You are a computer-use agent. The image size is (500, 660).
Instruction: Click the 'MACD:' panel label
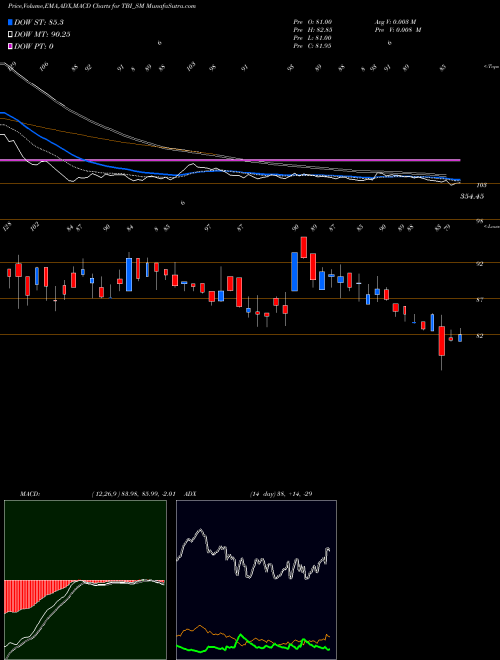coord(29,493)
